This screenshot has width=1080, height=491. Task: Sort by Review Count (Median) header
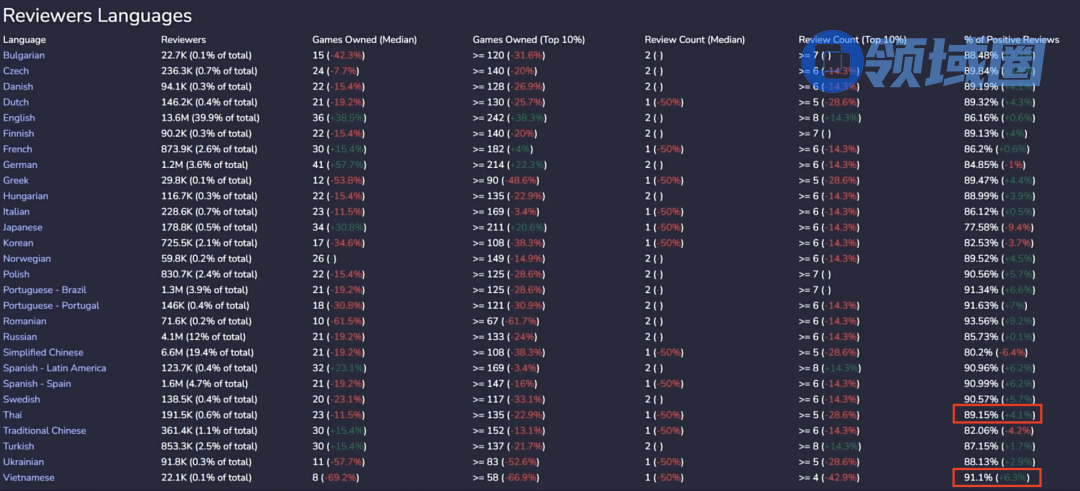[695, 40]
